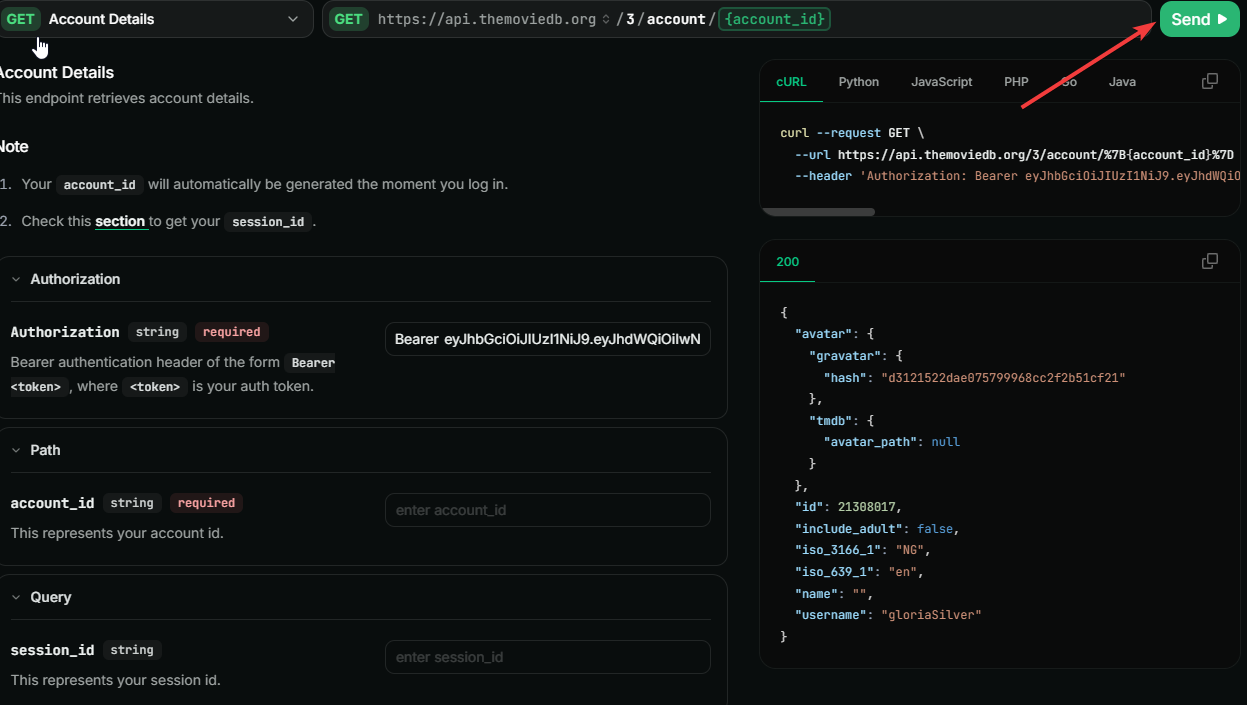Select the 200 response tab

pyautogui.click(x=788, y=262)
